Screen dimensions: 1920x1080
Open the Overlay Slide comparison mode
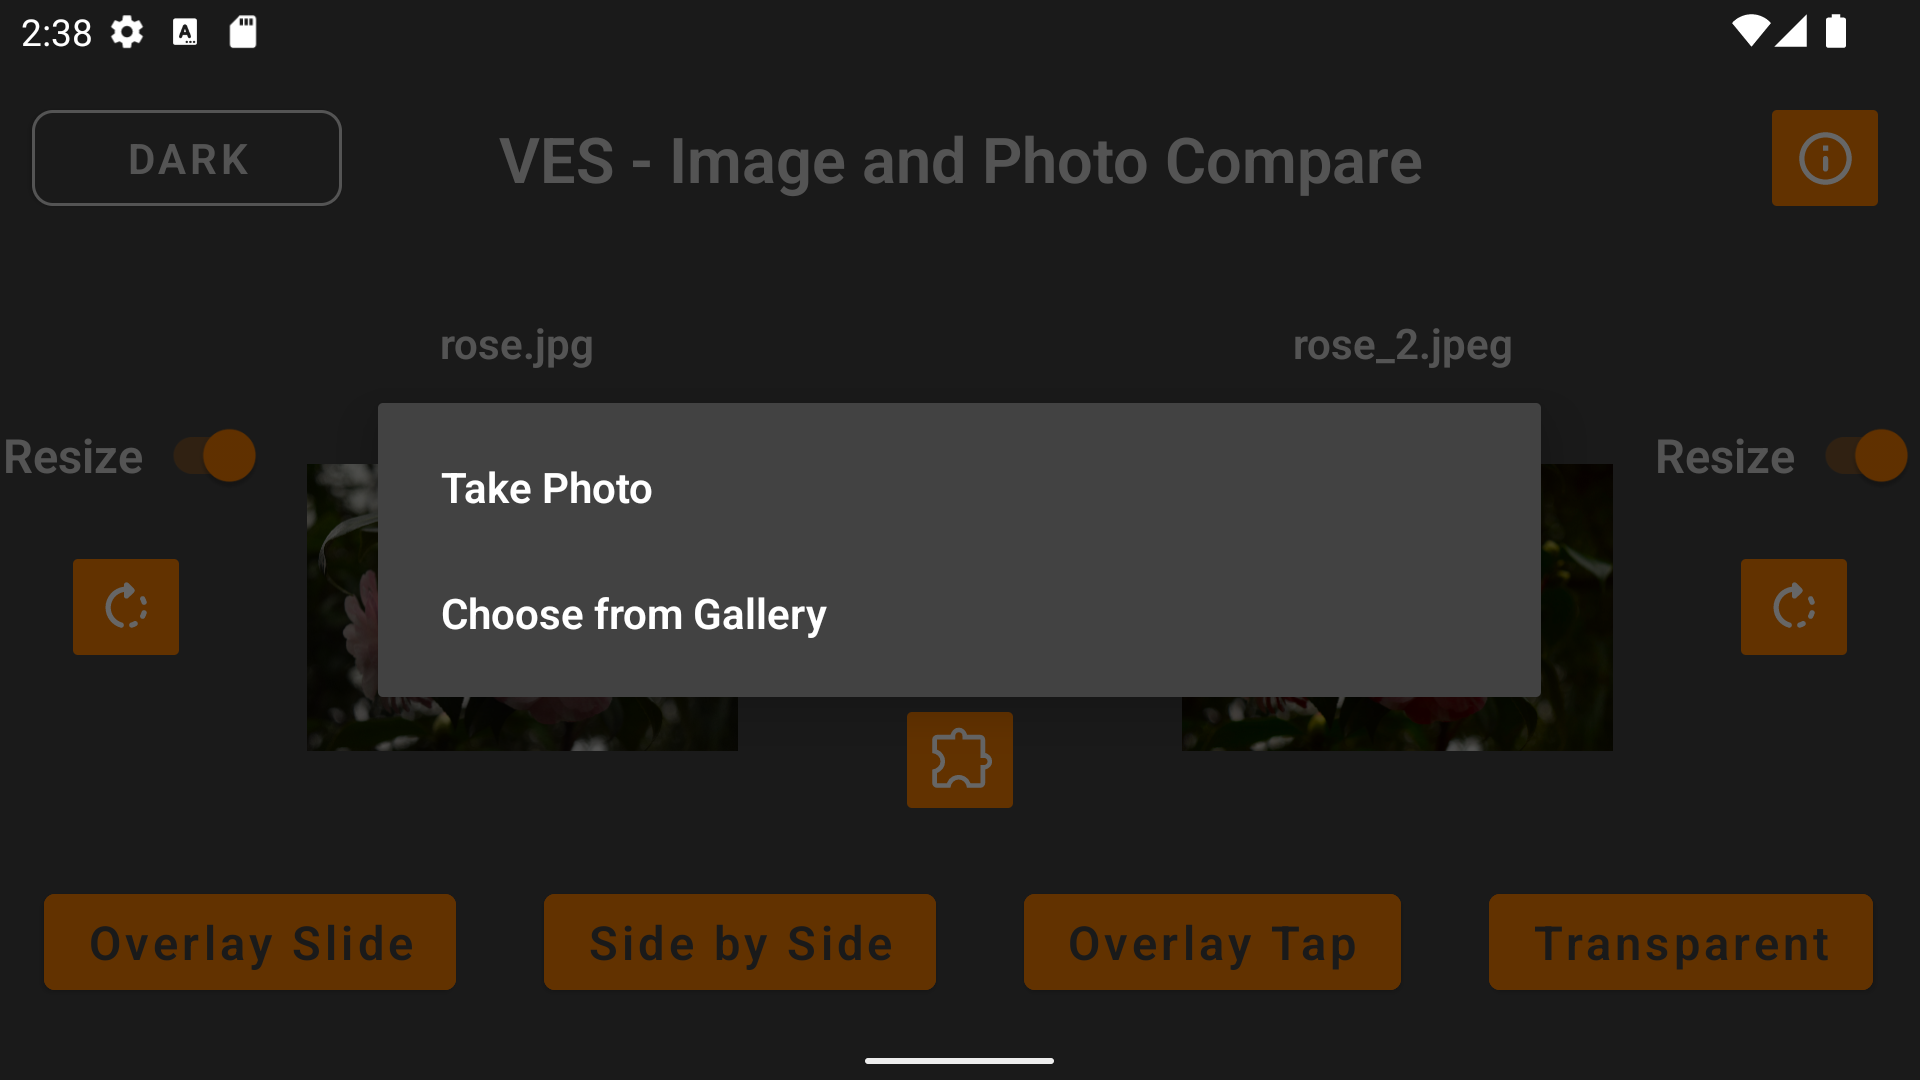click(250, 942)
